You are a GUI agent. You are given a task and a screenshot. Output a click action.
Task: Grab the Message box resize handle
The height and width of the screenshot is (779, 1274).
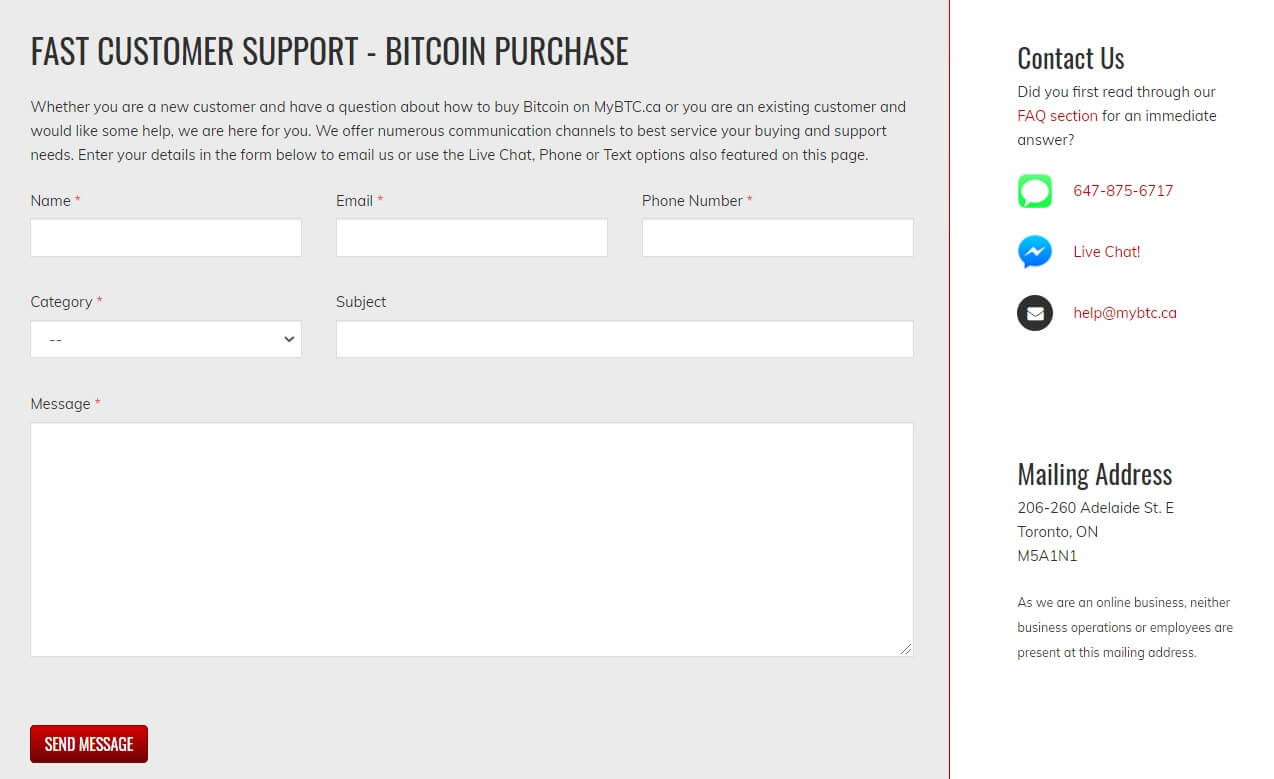coord(906,649)
